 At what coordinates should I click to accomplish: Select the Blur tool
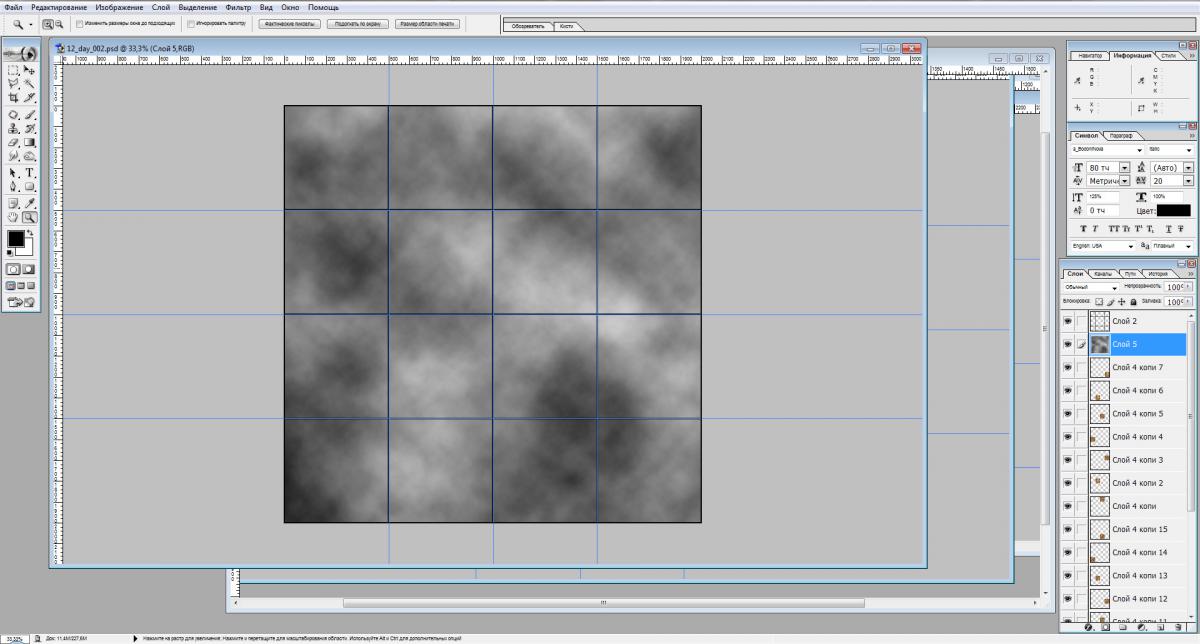(13, 156)
